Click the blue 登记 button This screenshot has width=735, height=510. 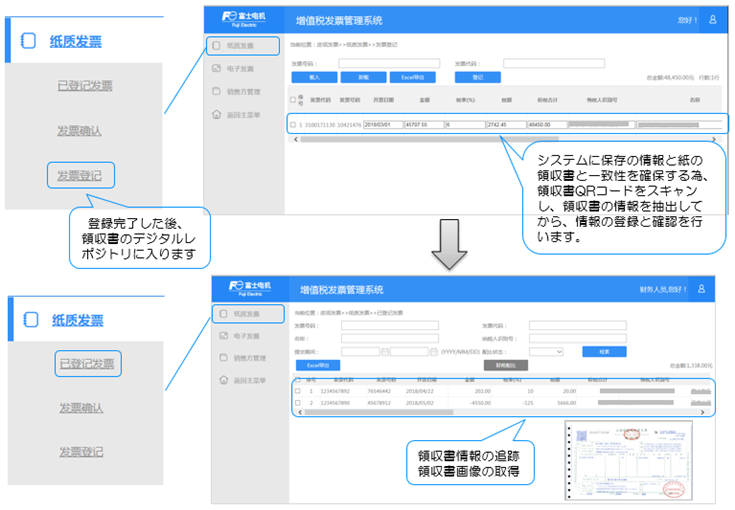477,76
